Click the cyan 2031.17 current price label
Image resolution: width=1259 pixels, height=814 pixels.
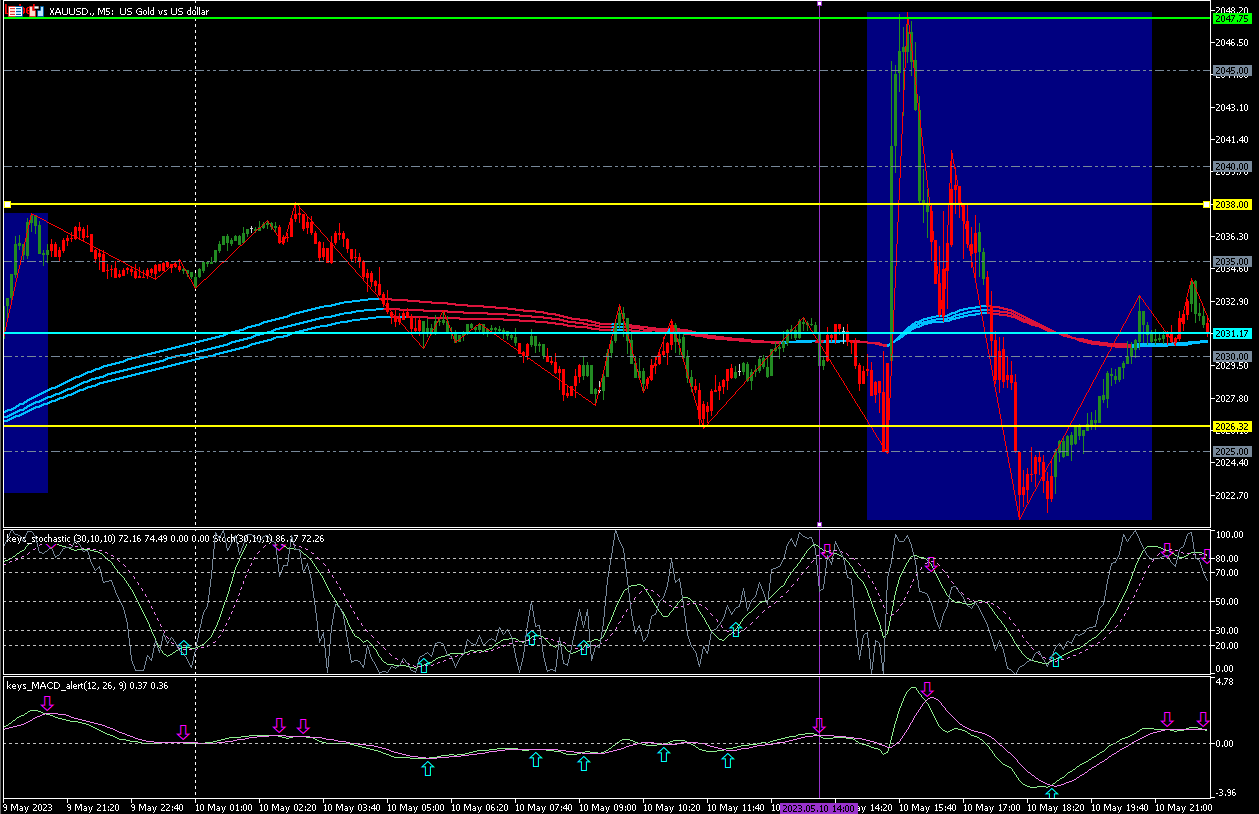(x=1231, y=333)
